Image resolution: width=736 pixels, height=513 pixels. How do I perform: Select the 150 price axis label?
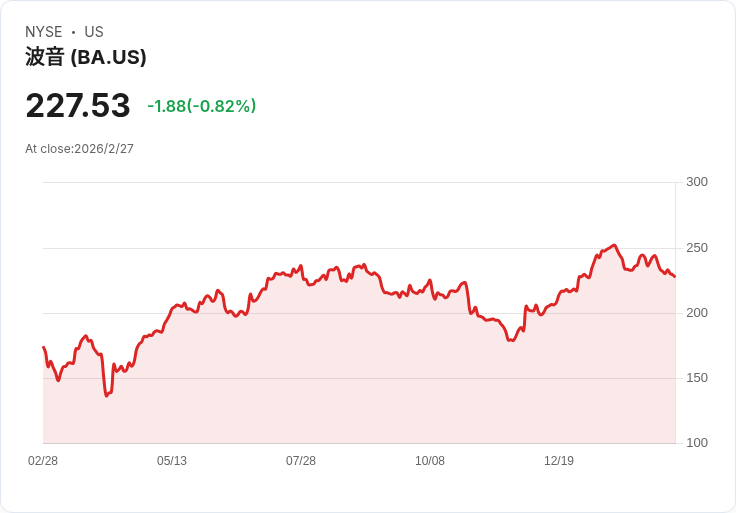[x=696, y=378]
